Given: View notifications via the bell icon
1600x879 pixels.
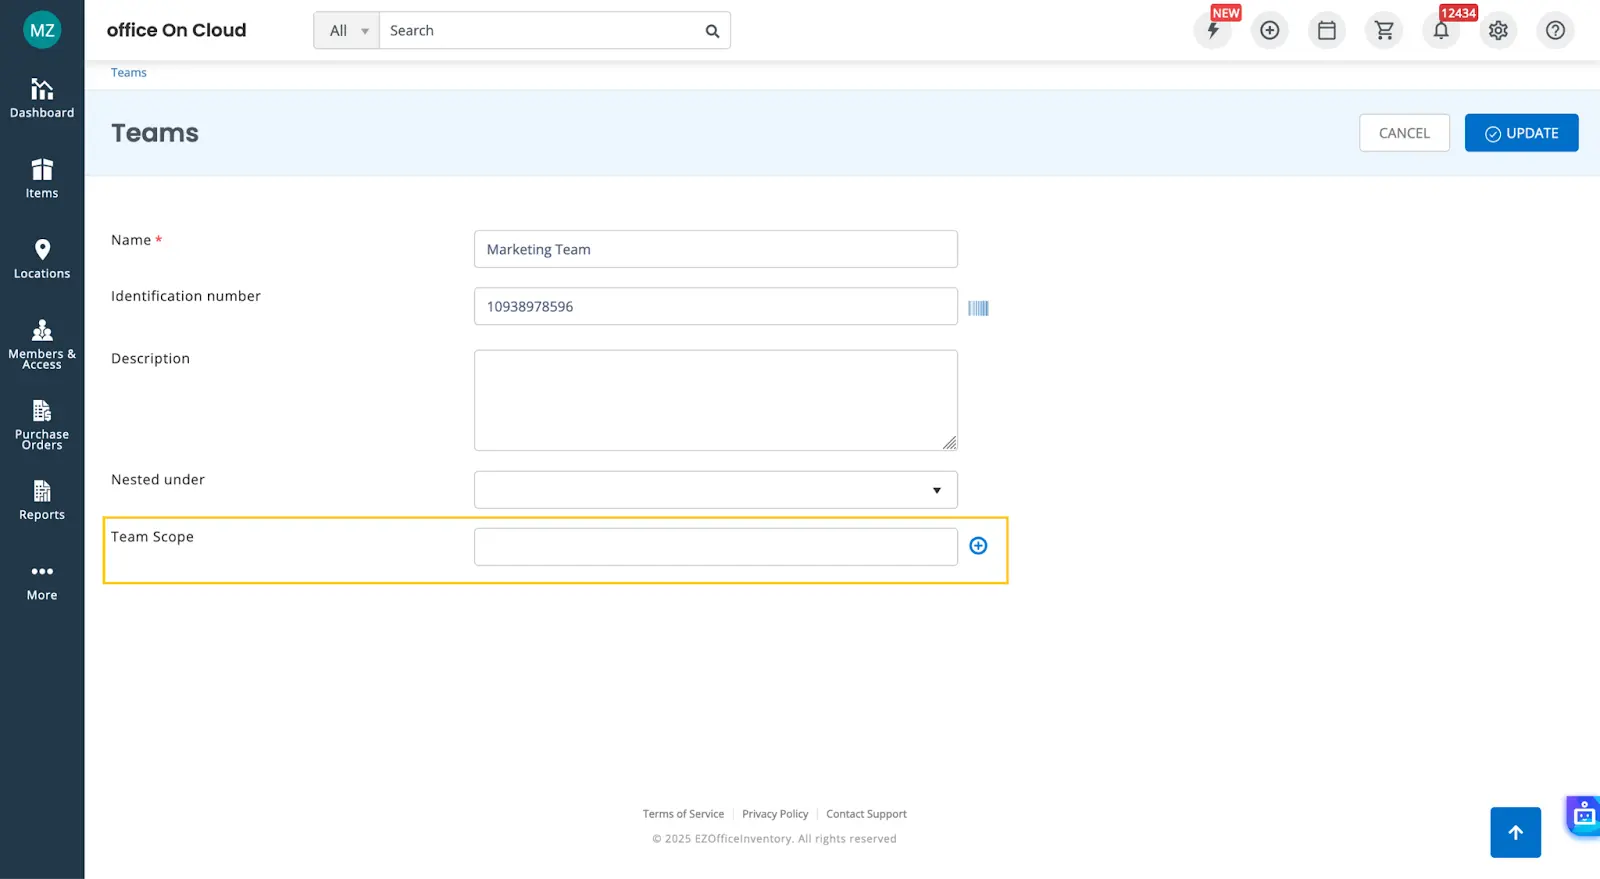Looking at the screenshot, I should pyautogui.click(x=1441, y=31).
